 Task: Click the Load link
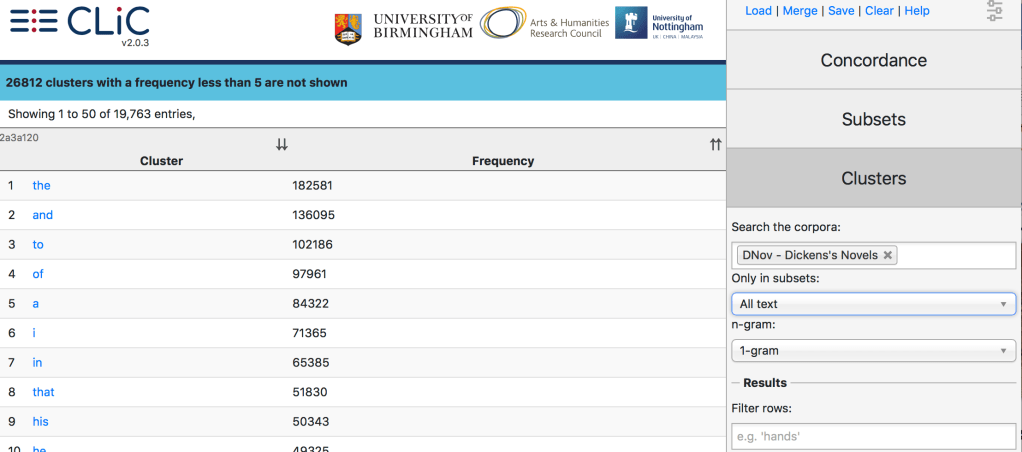tap(758, 11)
